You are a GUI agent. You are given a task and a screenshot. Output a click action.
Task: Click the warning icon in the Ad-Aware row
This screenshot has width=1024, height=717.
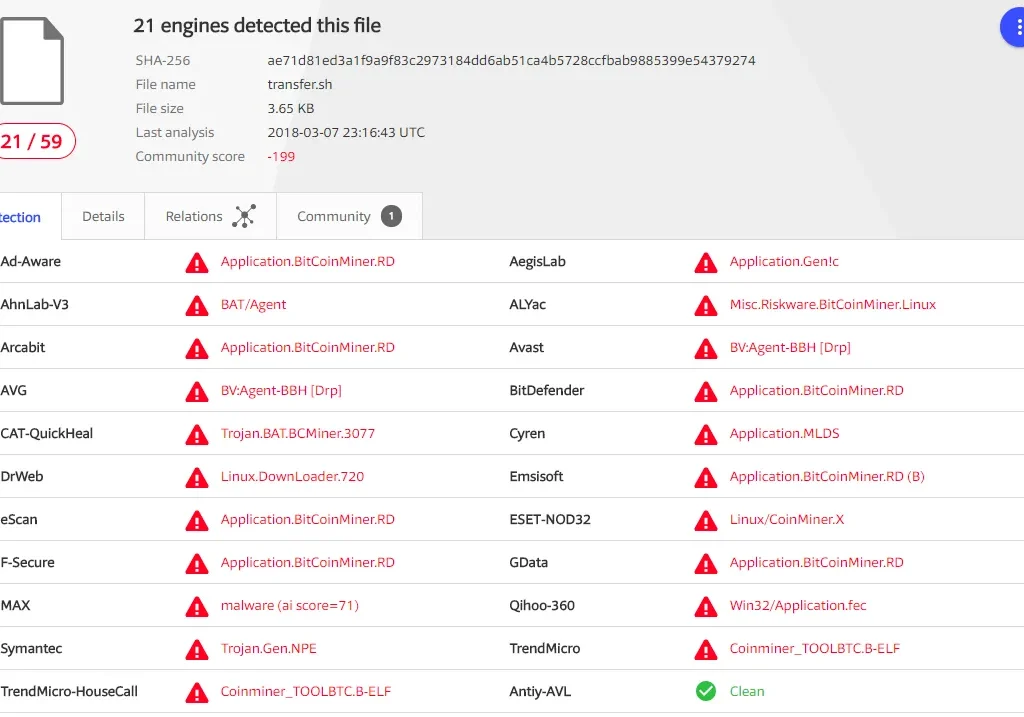click(x=197, y=263)
